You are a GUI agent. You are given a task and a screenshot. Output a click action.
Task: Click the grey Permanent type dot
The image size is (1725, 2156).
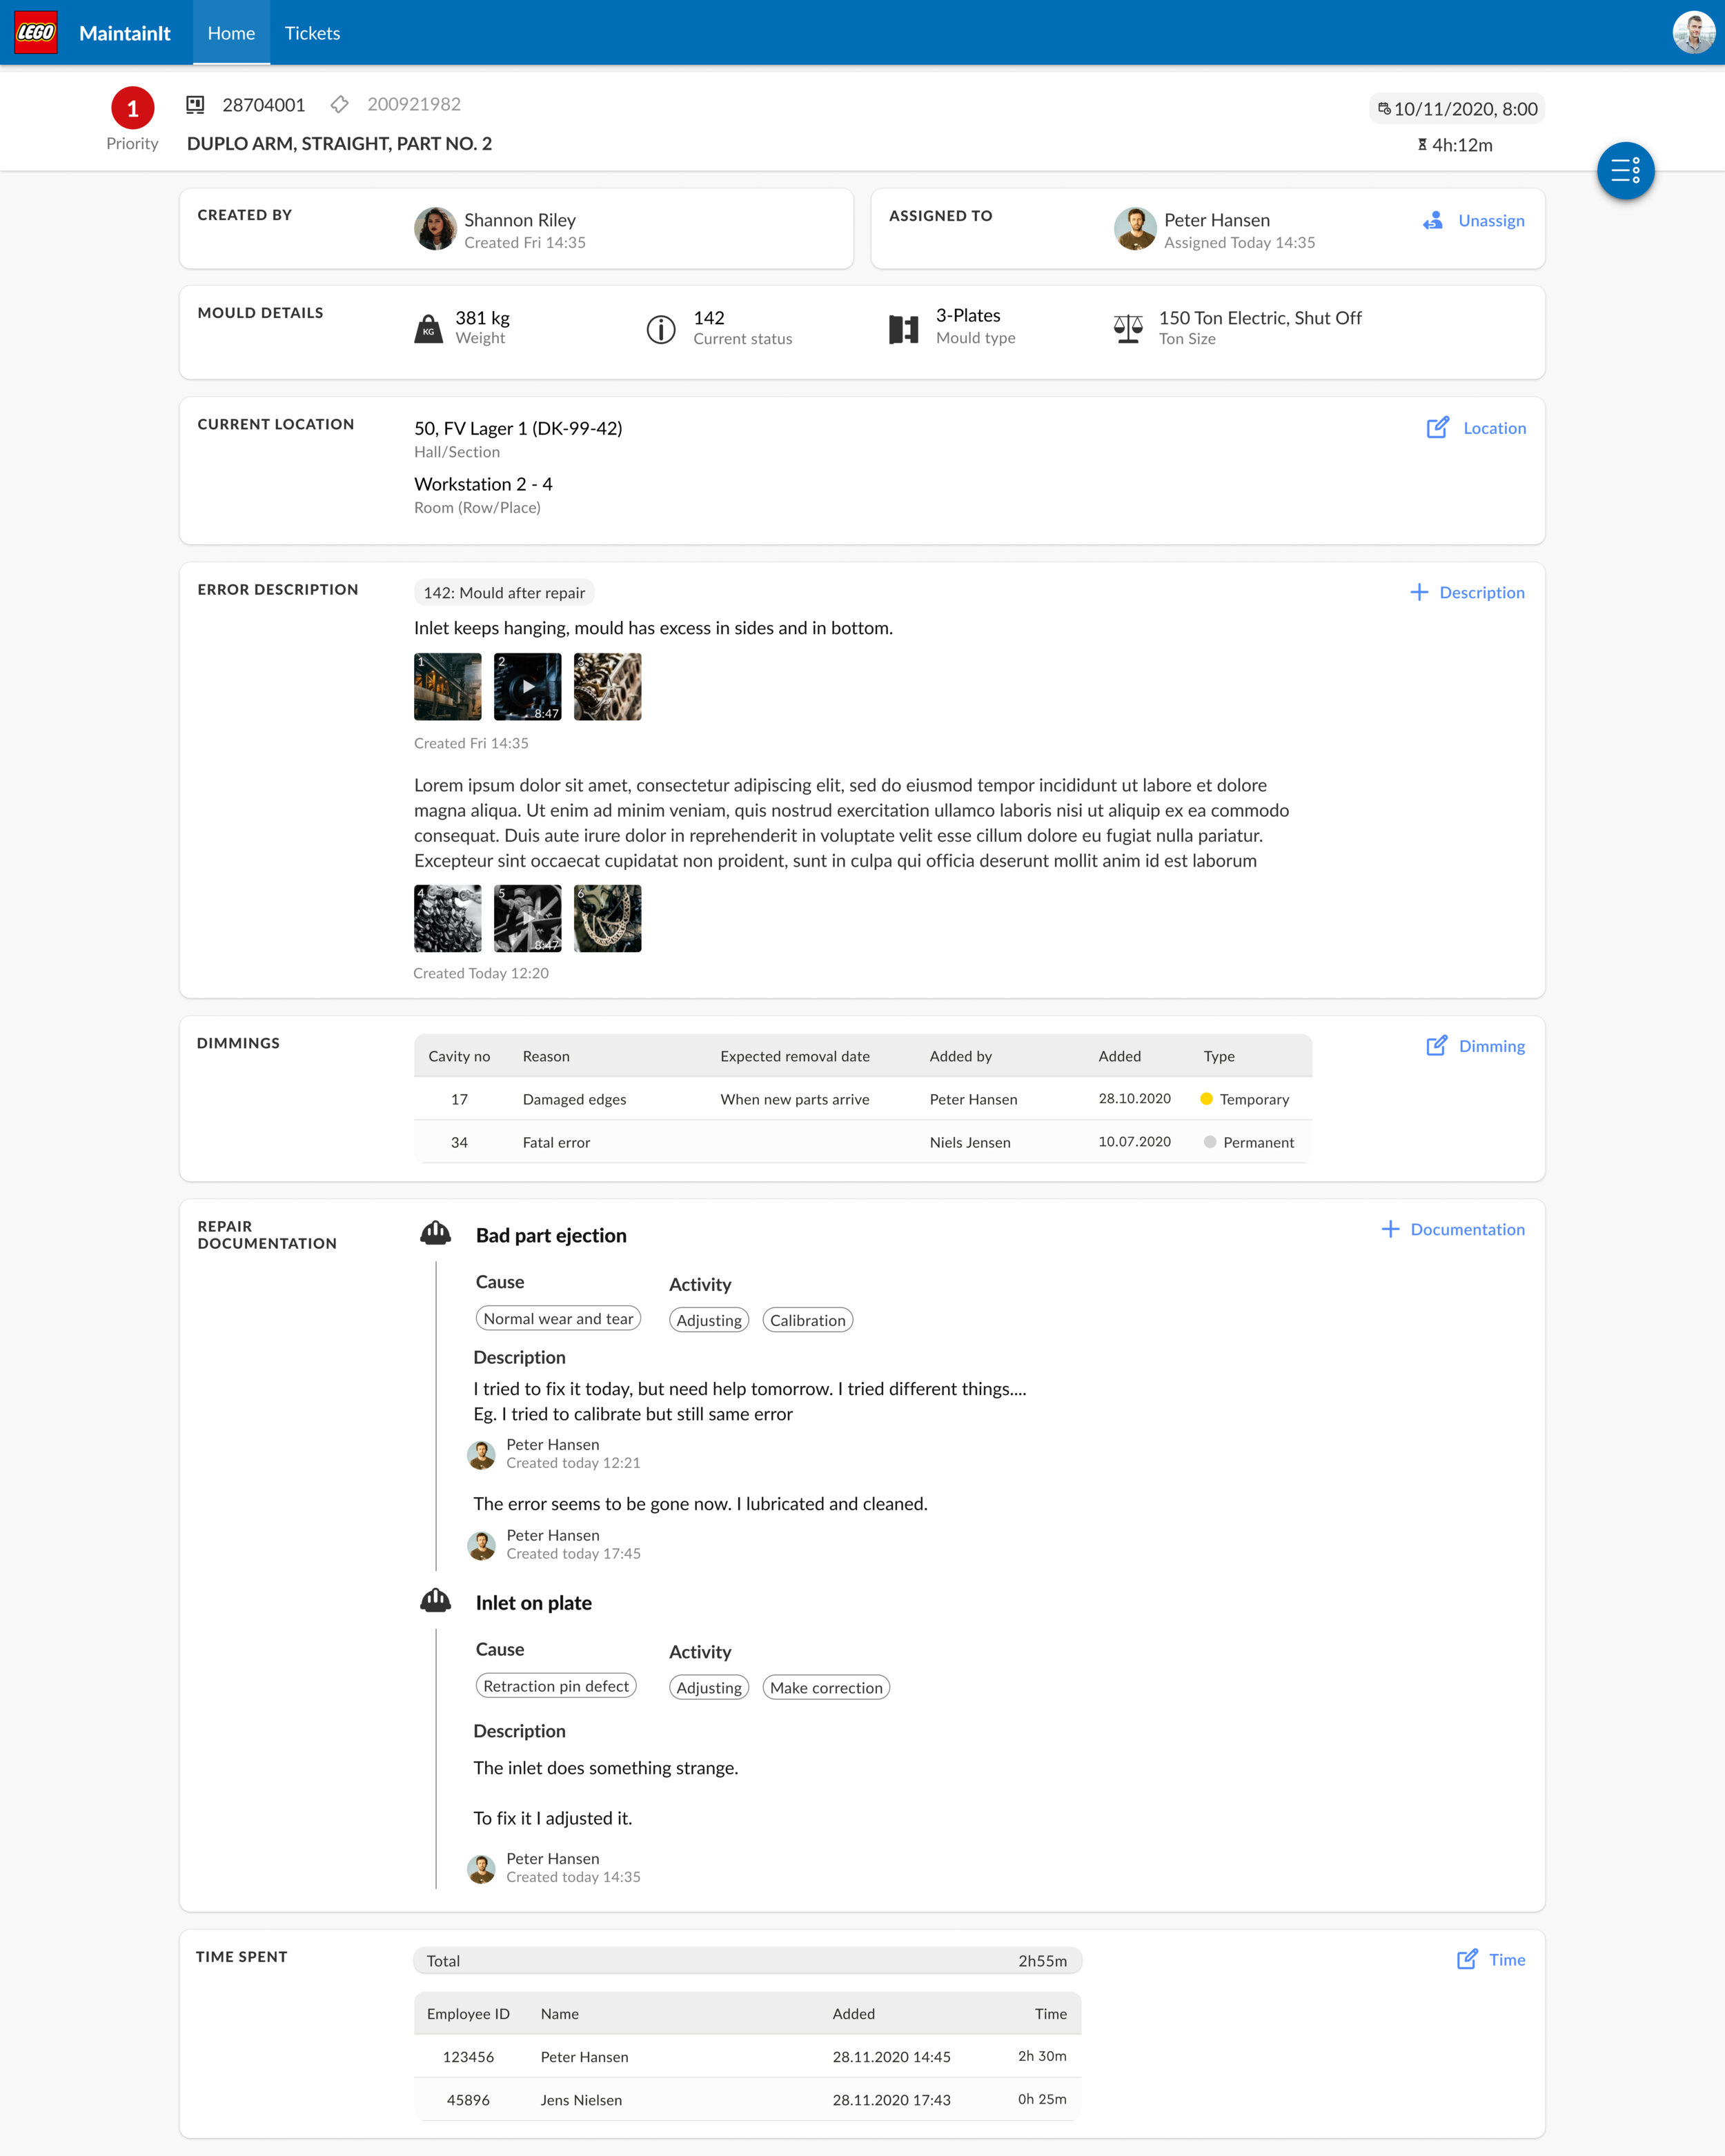pyautogui.click(x=1210, y=1142)
